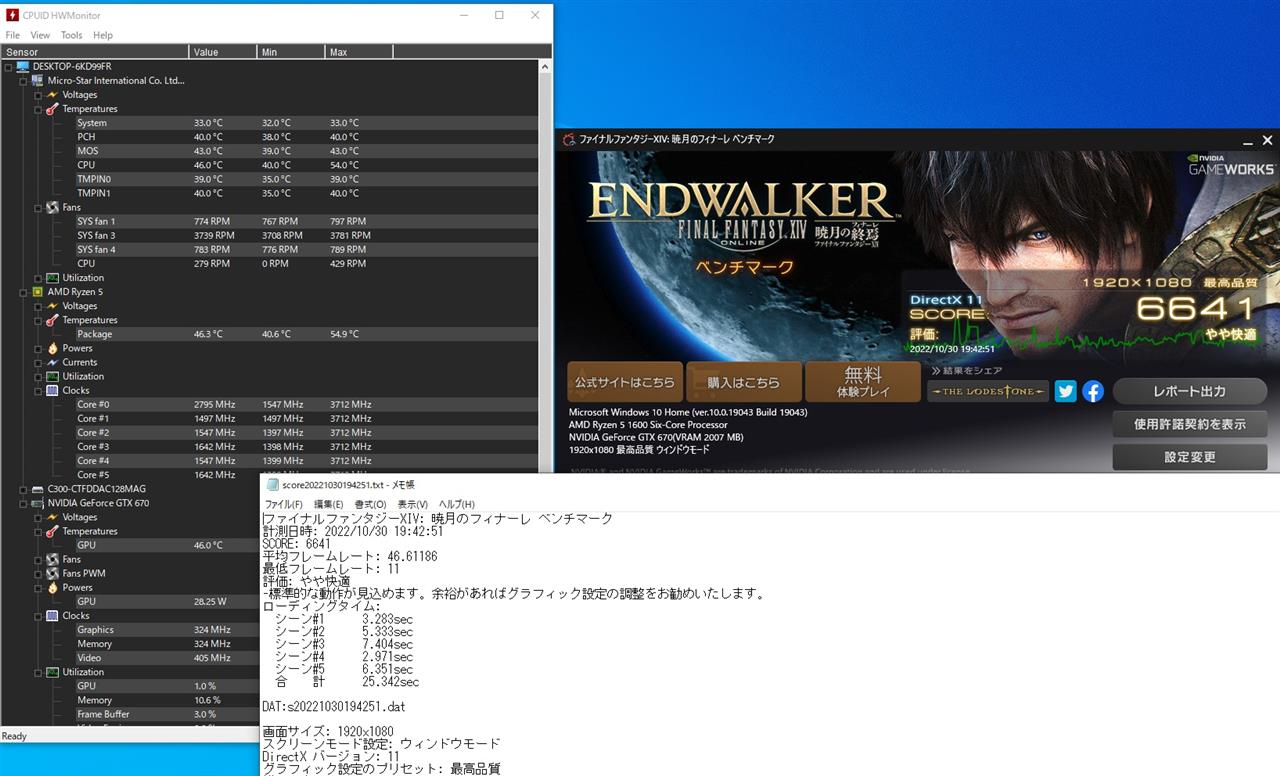Click the Powers flame icon under NVIDIA GeForce

tap(53, 587)
